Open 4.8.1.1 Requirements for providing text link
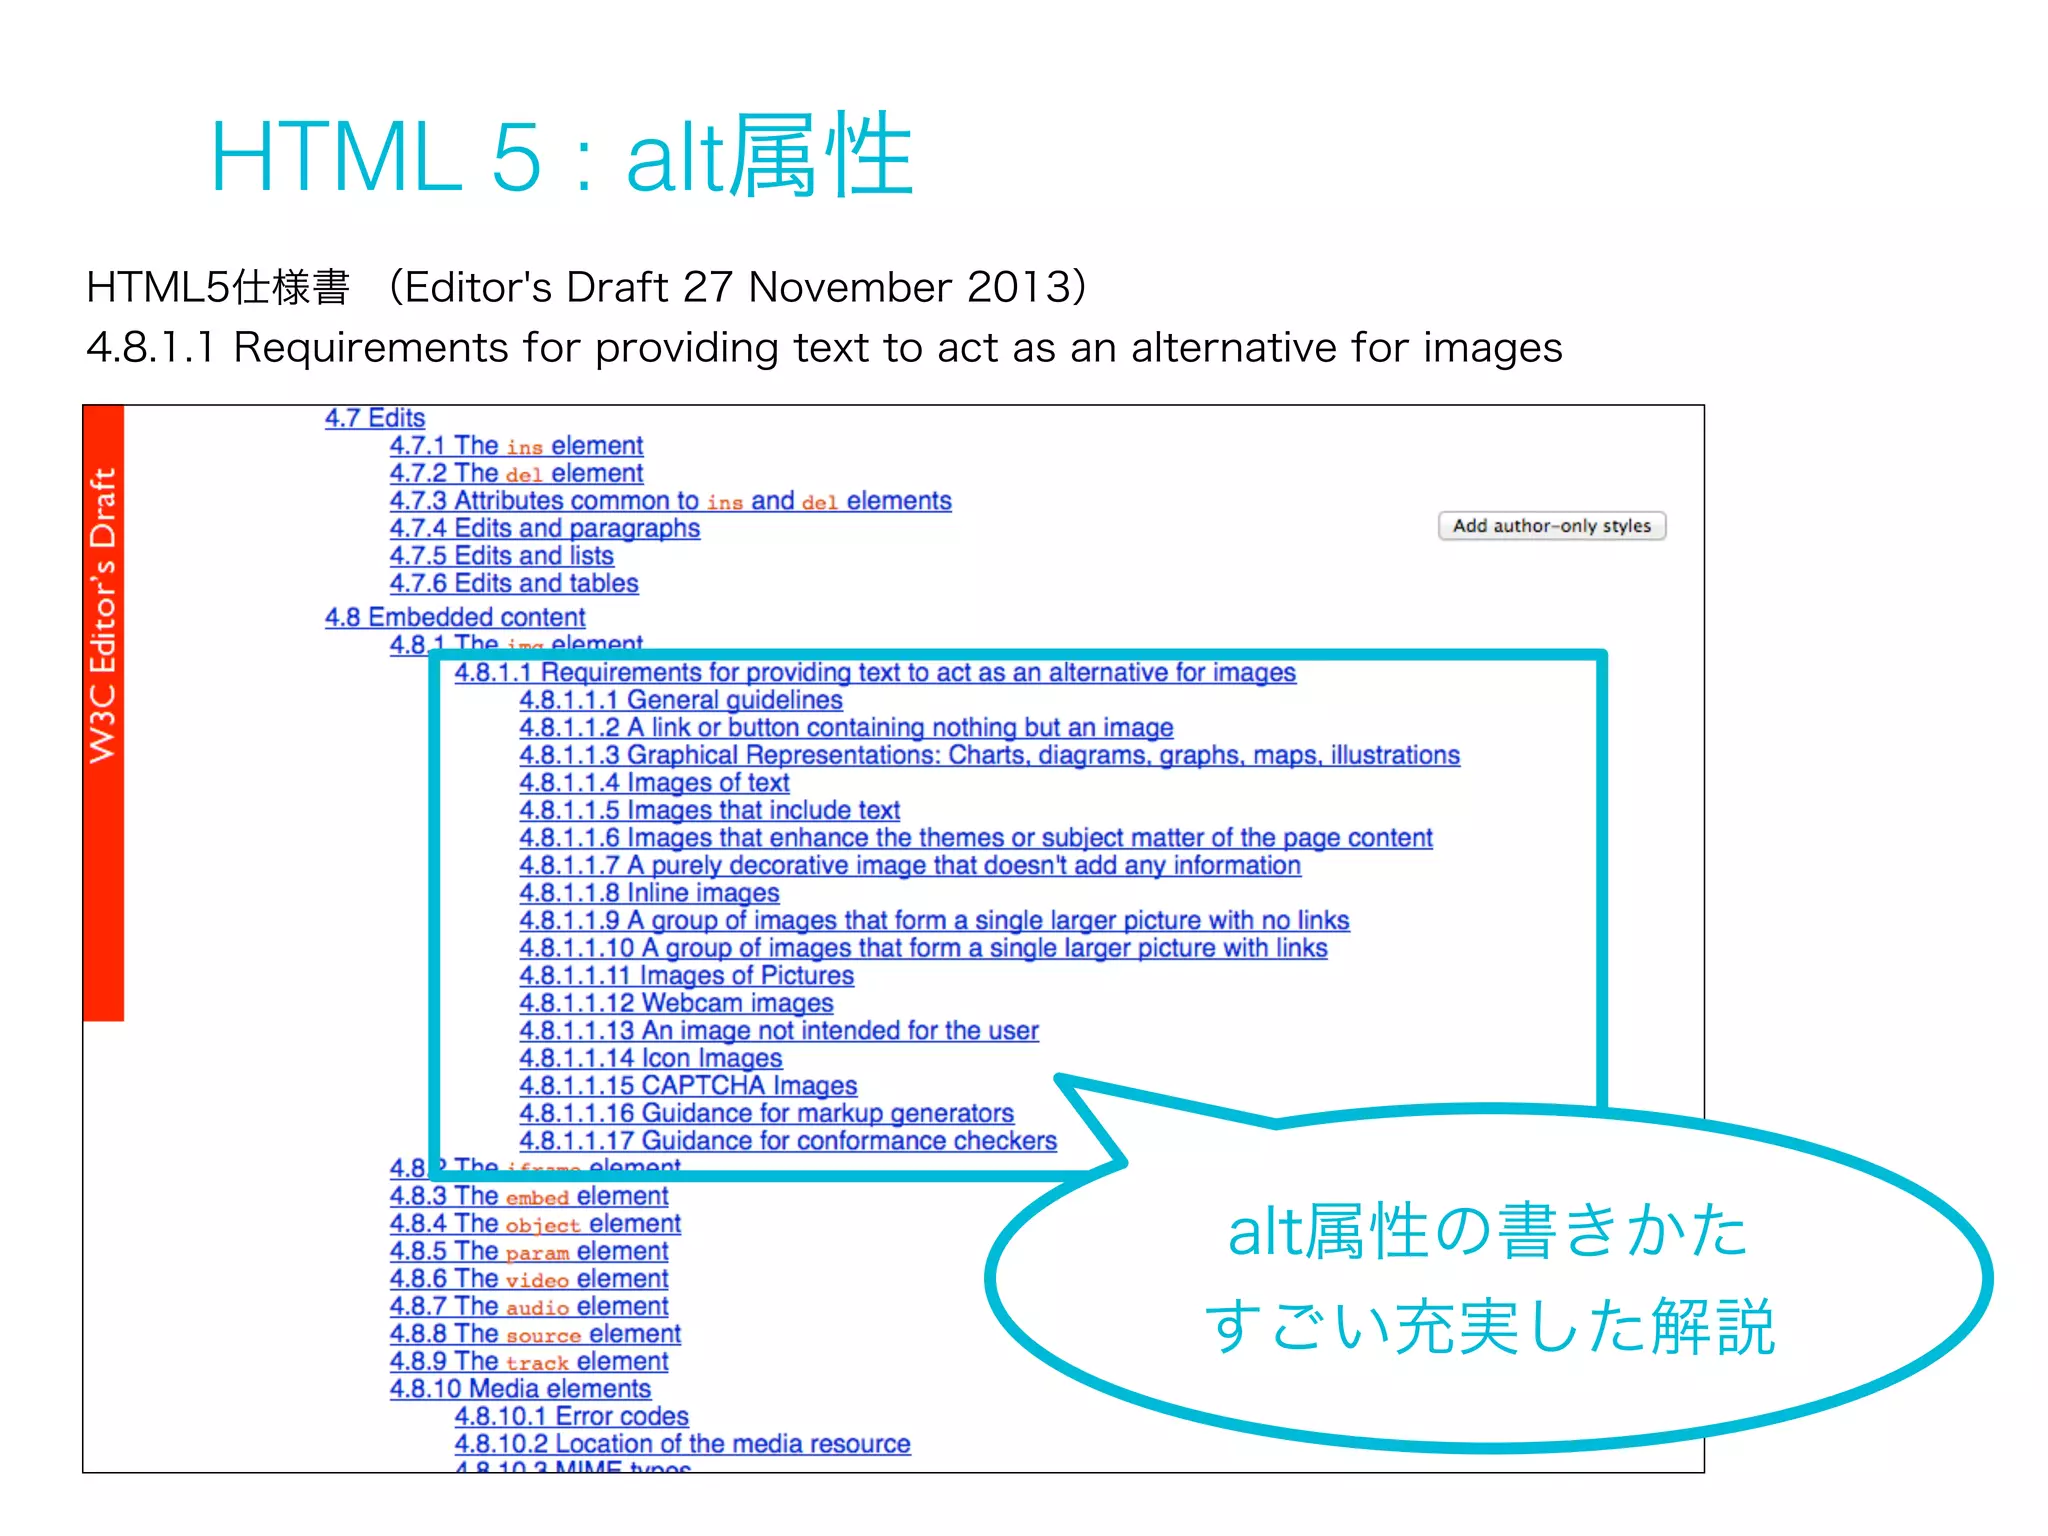Screen dimensions: 2048x1536 coord(875,673)
